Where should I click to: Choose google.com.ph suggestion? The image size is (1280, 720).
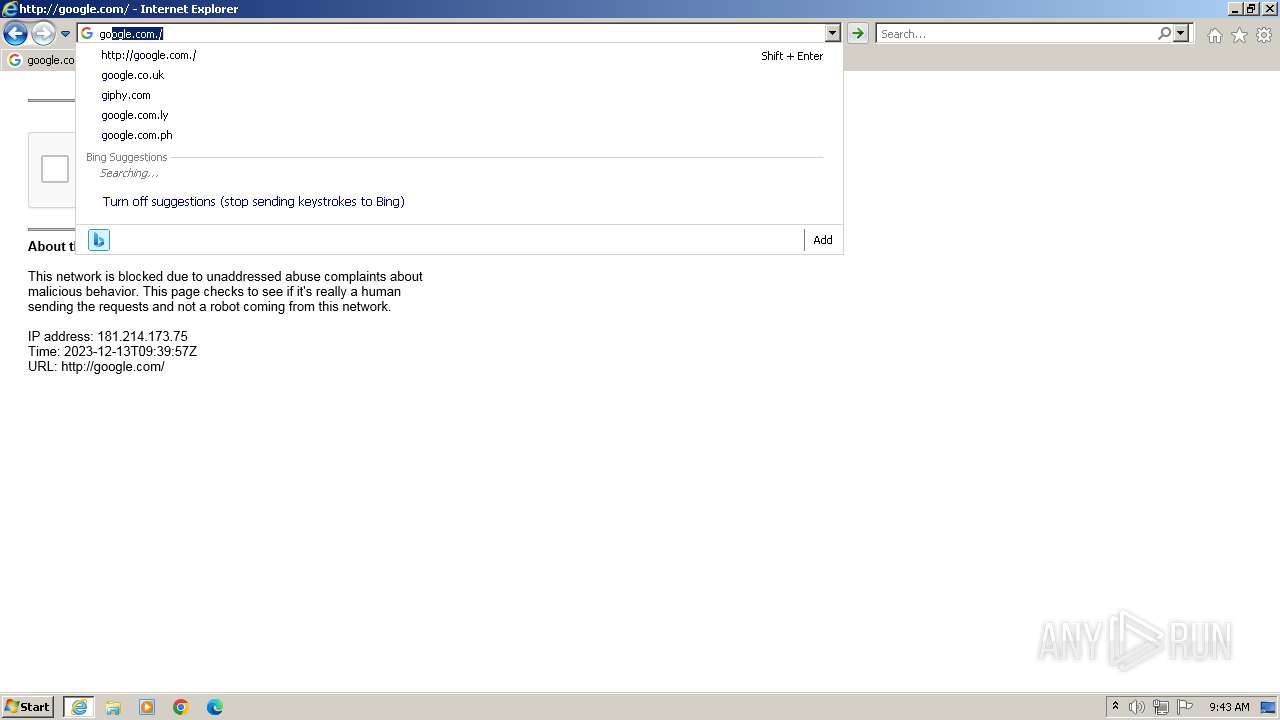coord(460,135)
